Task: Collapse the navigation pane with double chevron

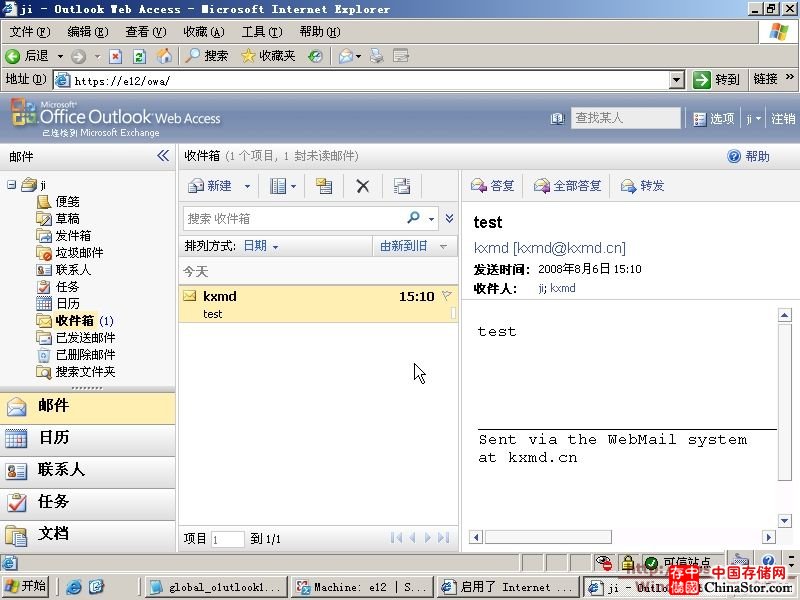Action: pos(163,156)
